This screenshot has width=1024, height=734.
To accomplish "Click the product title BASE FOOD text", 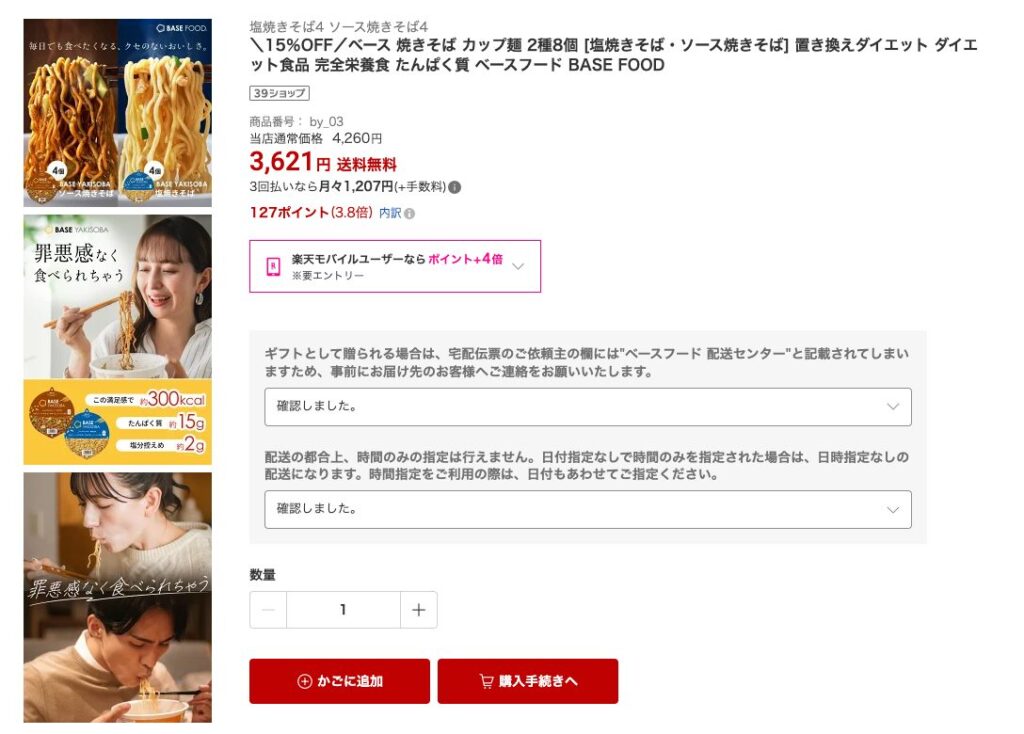I will click(x=616, y=65).
